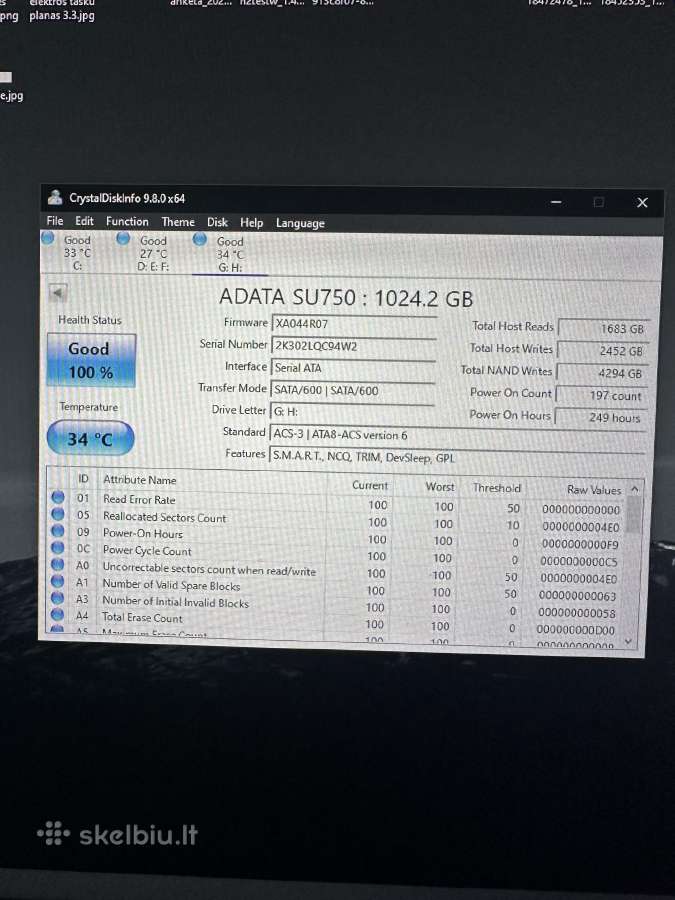
Task: Click the Transfer Mode field
Action: (352, 390)
